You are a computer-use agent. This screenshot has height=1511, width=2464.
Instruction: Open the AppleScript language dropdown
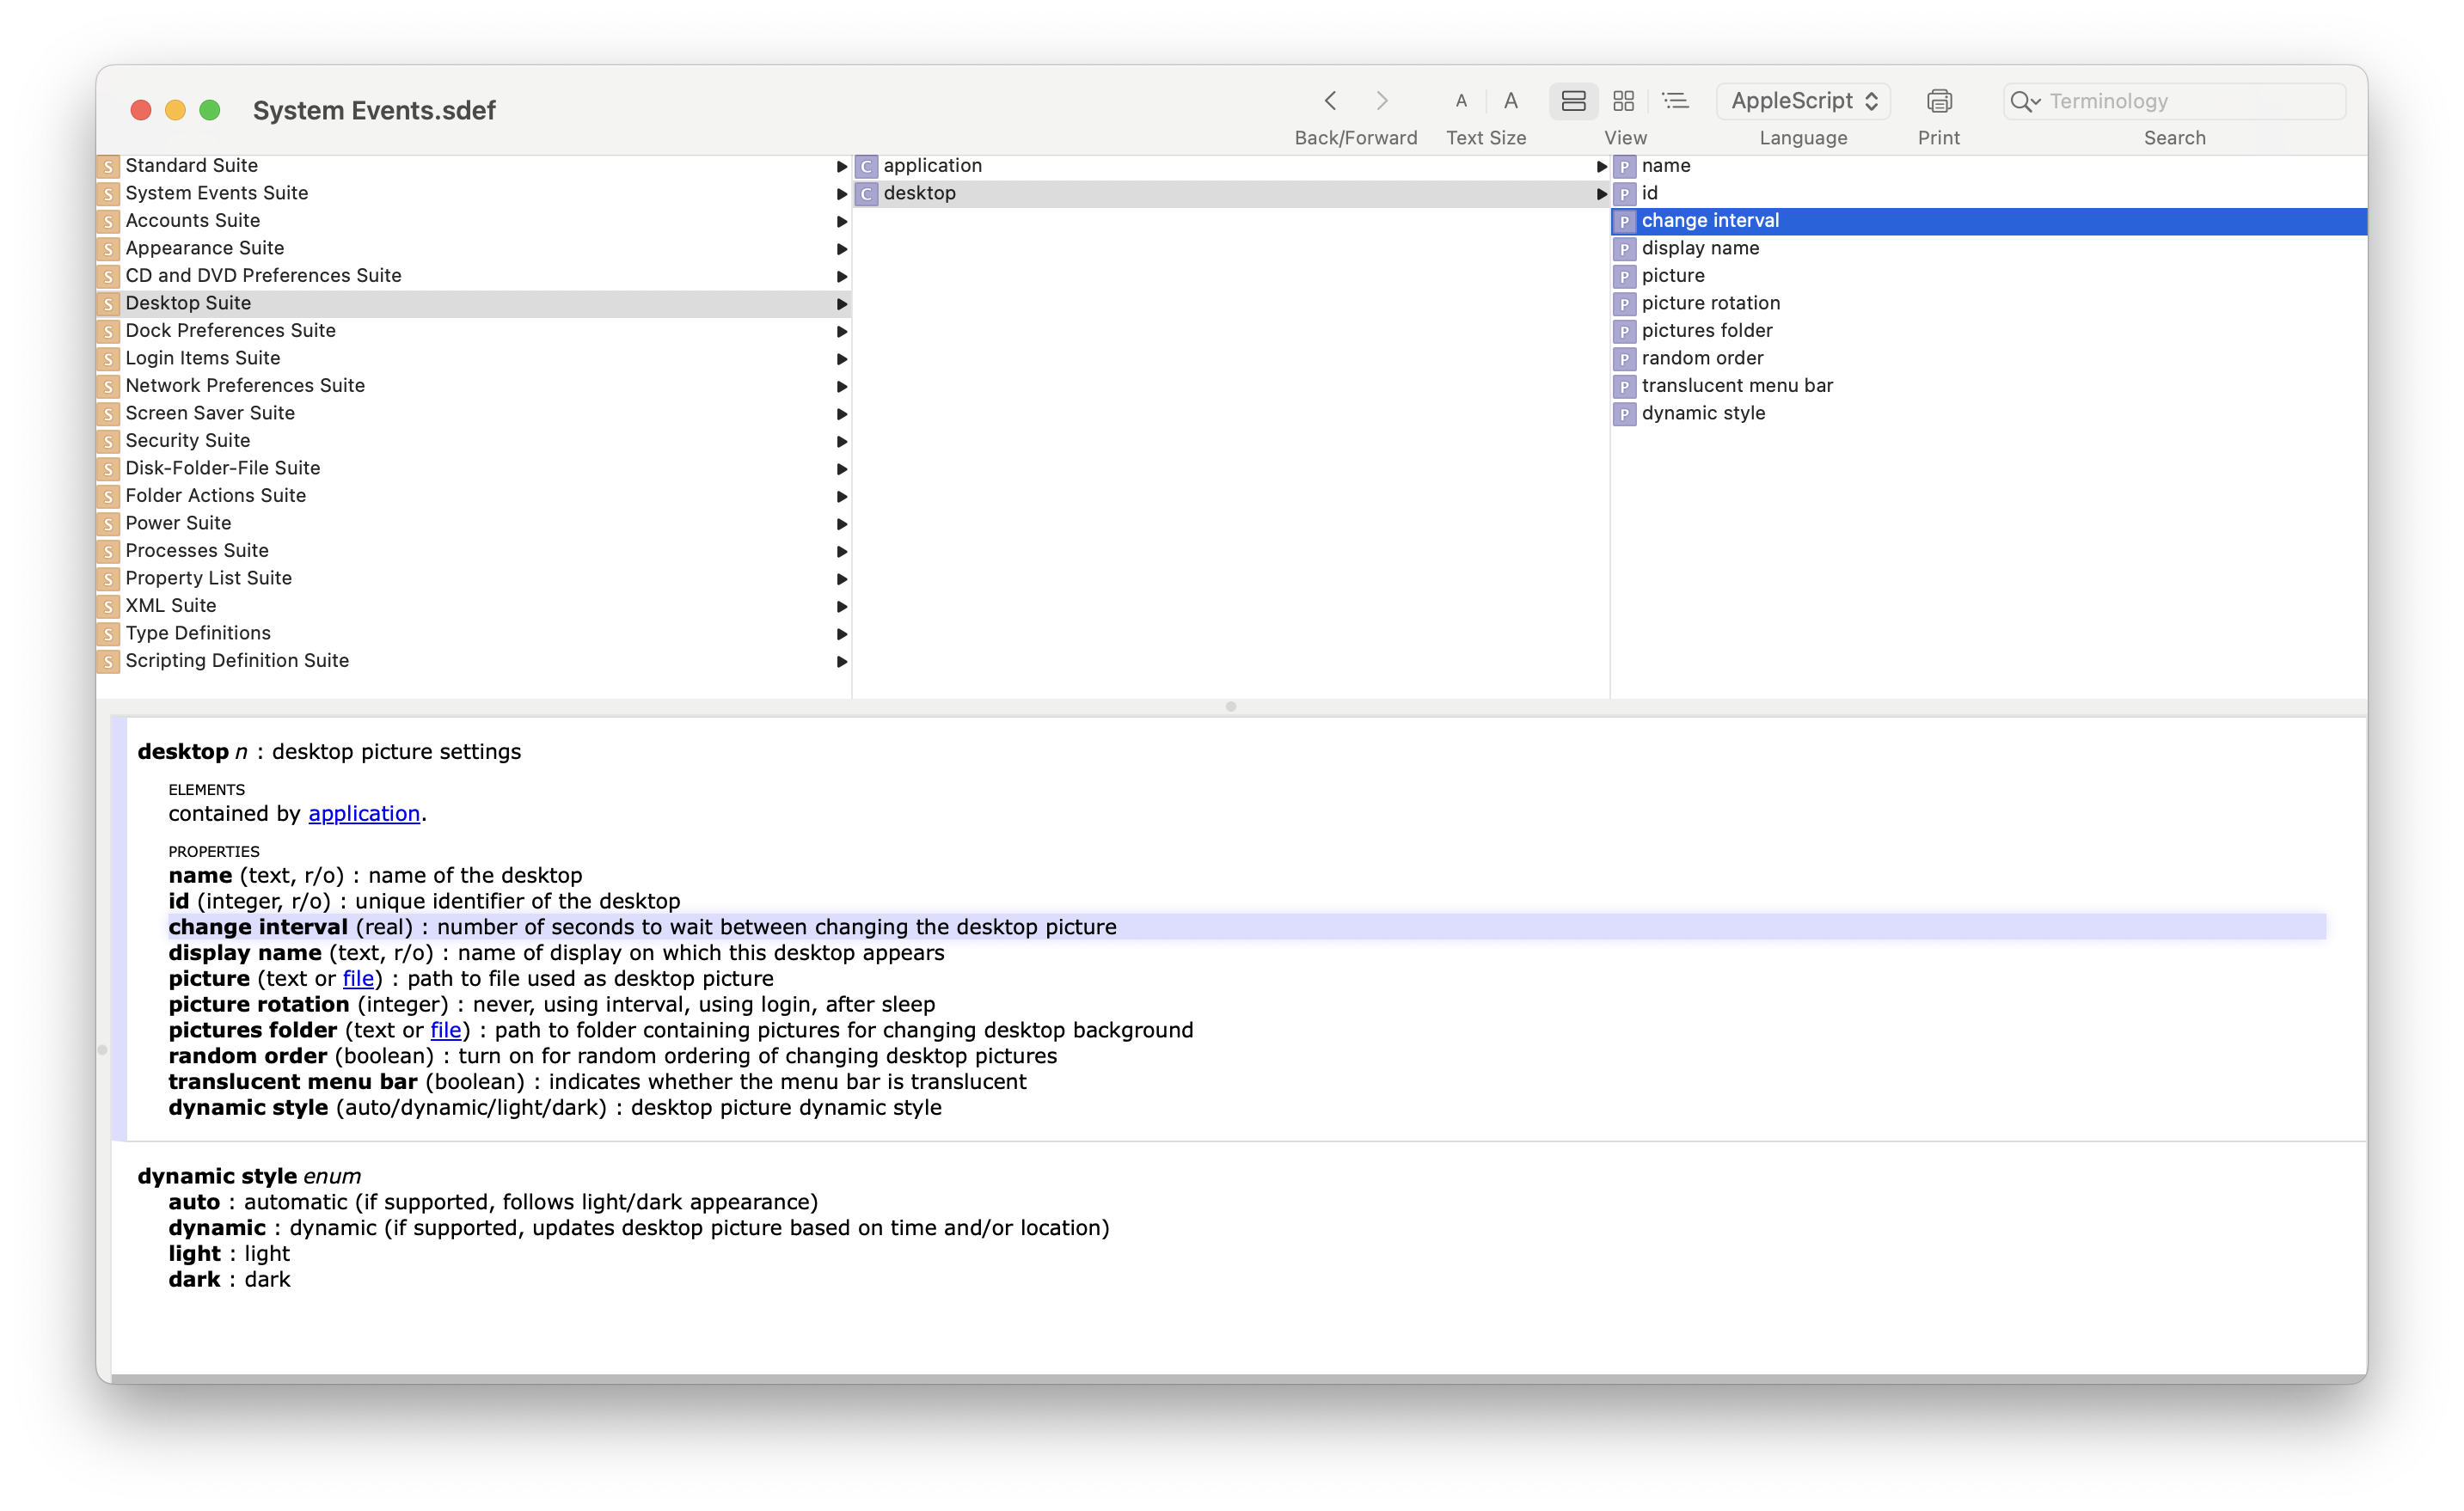pyautogui.click(x=1804, y=101)
